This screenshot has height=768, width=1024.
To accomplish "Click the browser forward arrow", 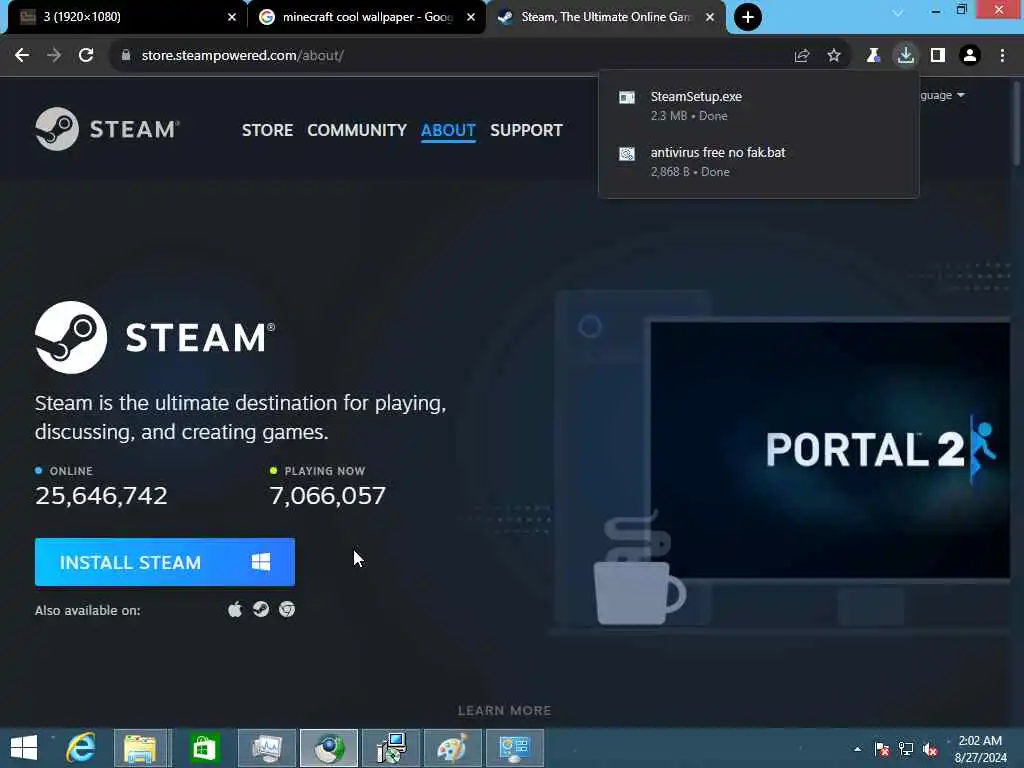I will 54,56.
